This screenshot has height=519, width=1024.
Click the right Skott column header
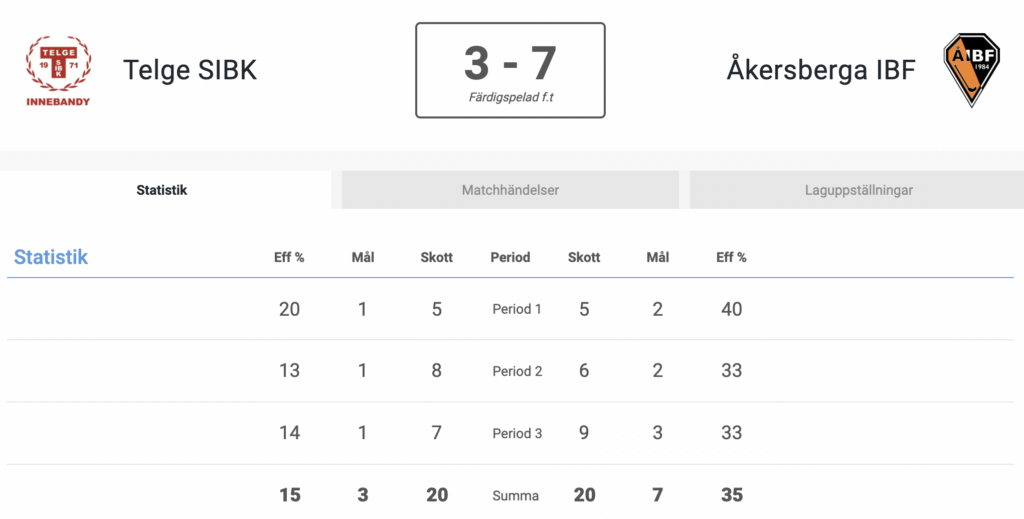[x=584, y=257]
